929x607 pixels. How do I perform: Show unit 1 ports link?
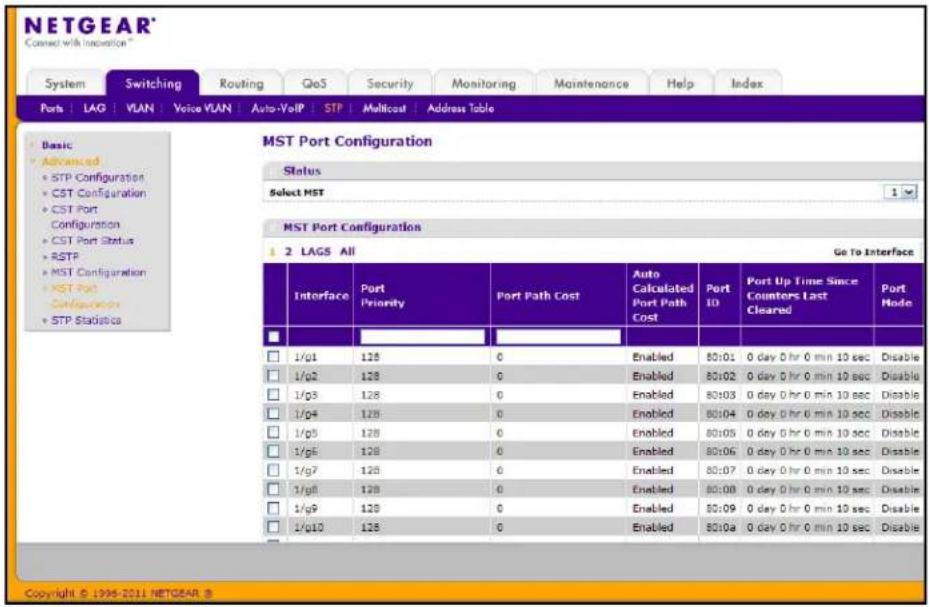click(273, 252)
